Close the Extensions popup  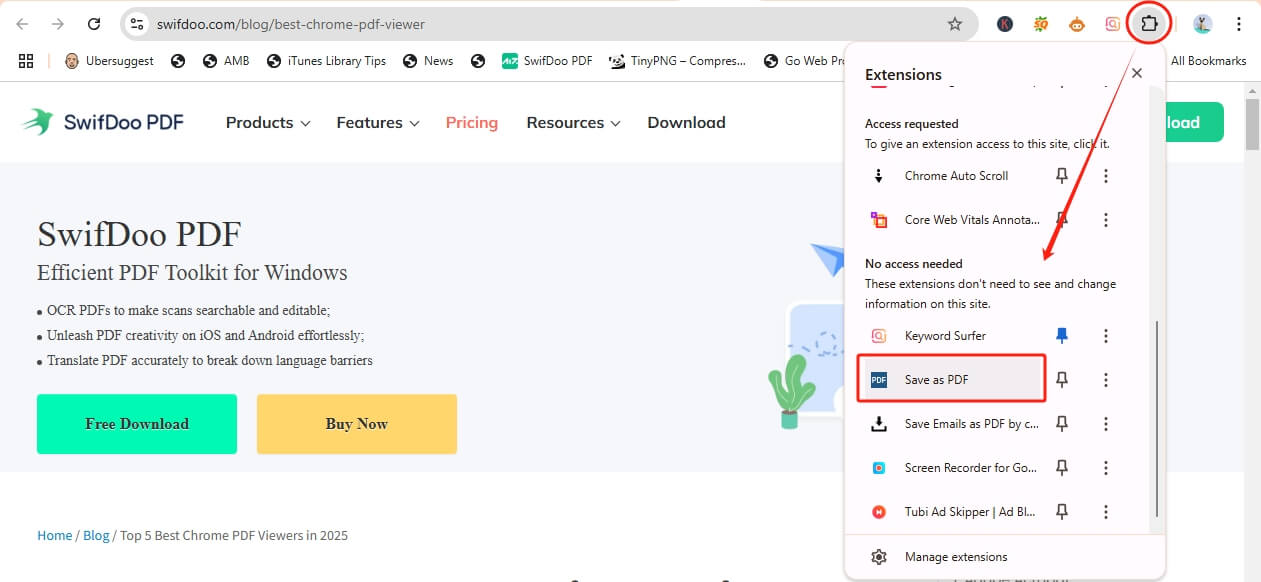1136,73
